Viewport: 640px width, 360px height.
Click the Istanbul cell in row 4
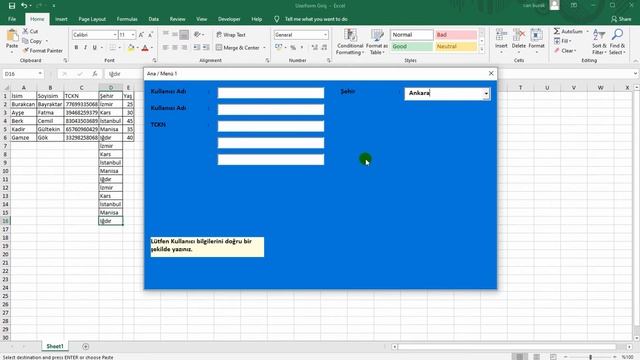(x=110, y=121)
